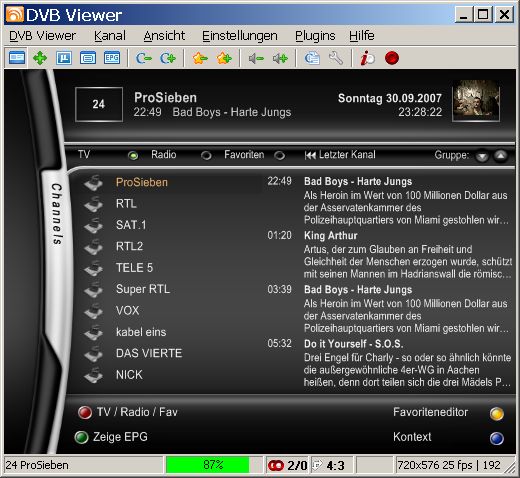Select kabel eins channel in list
The image size is (520, 478).
(141, 332)
